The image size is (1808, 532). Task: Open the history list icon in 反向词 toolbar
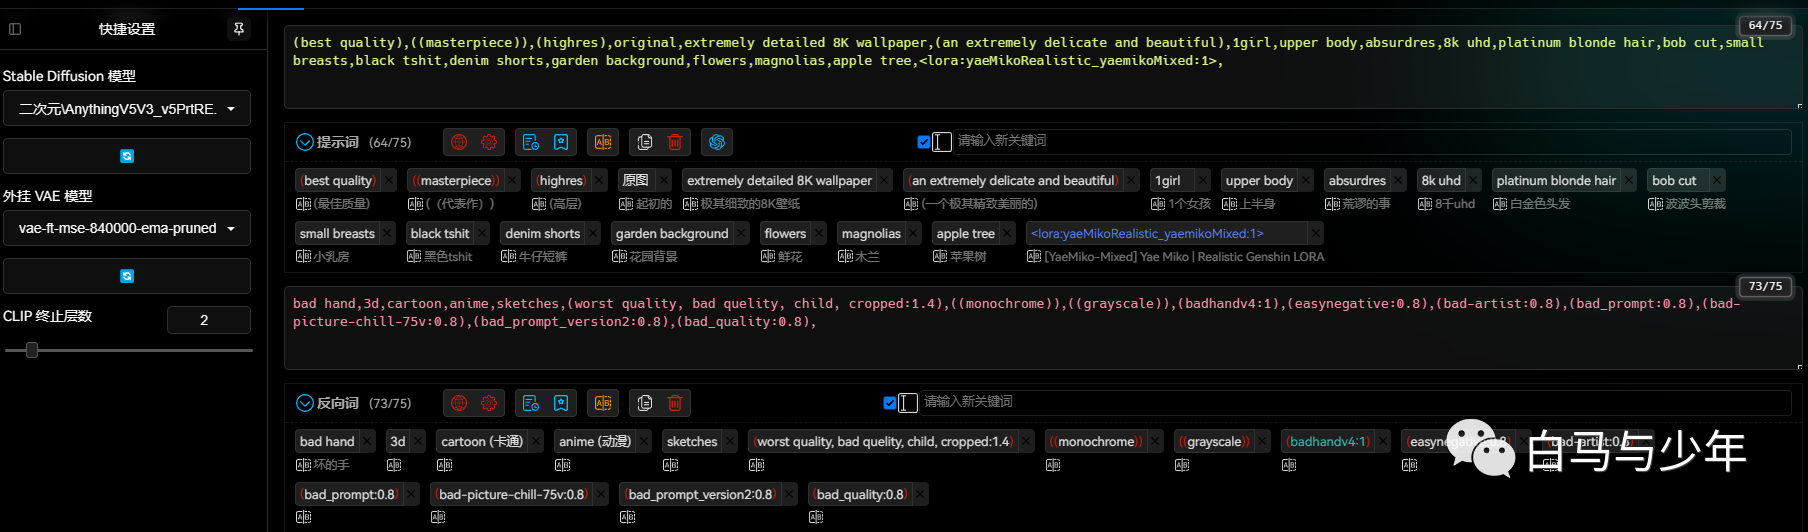[x=531, y=403]
